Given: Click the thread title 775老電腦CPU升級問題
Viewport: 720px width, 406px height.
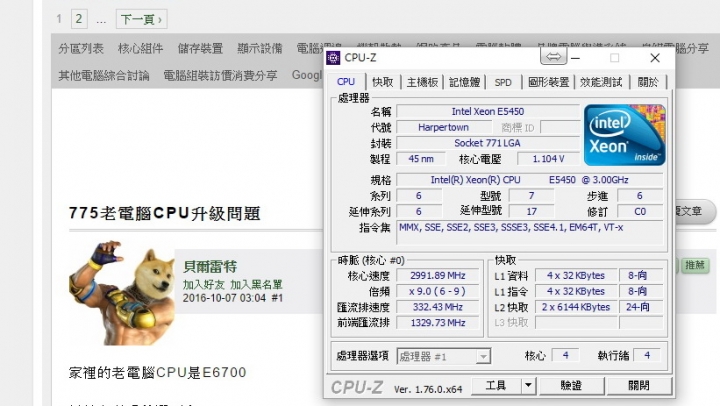Looking at the screenshot, I should point(165,214).
